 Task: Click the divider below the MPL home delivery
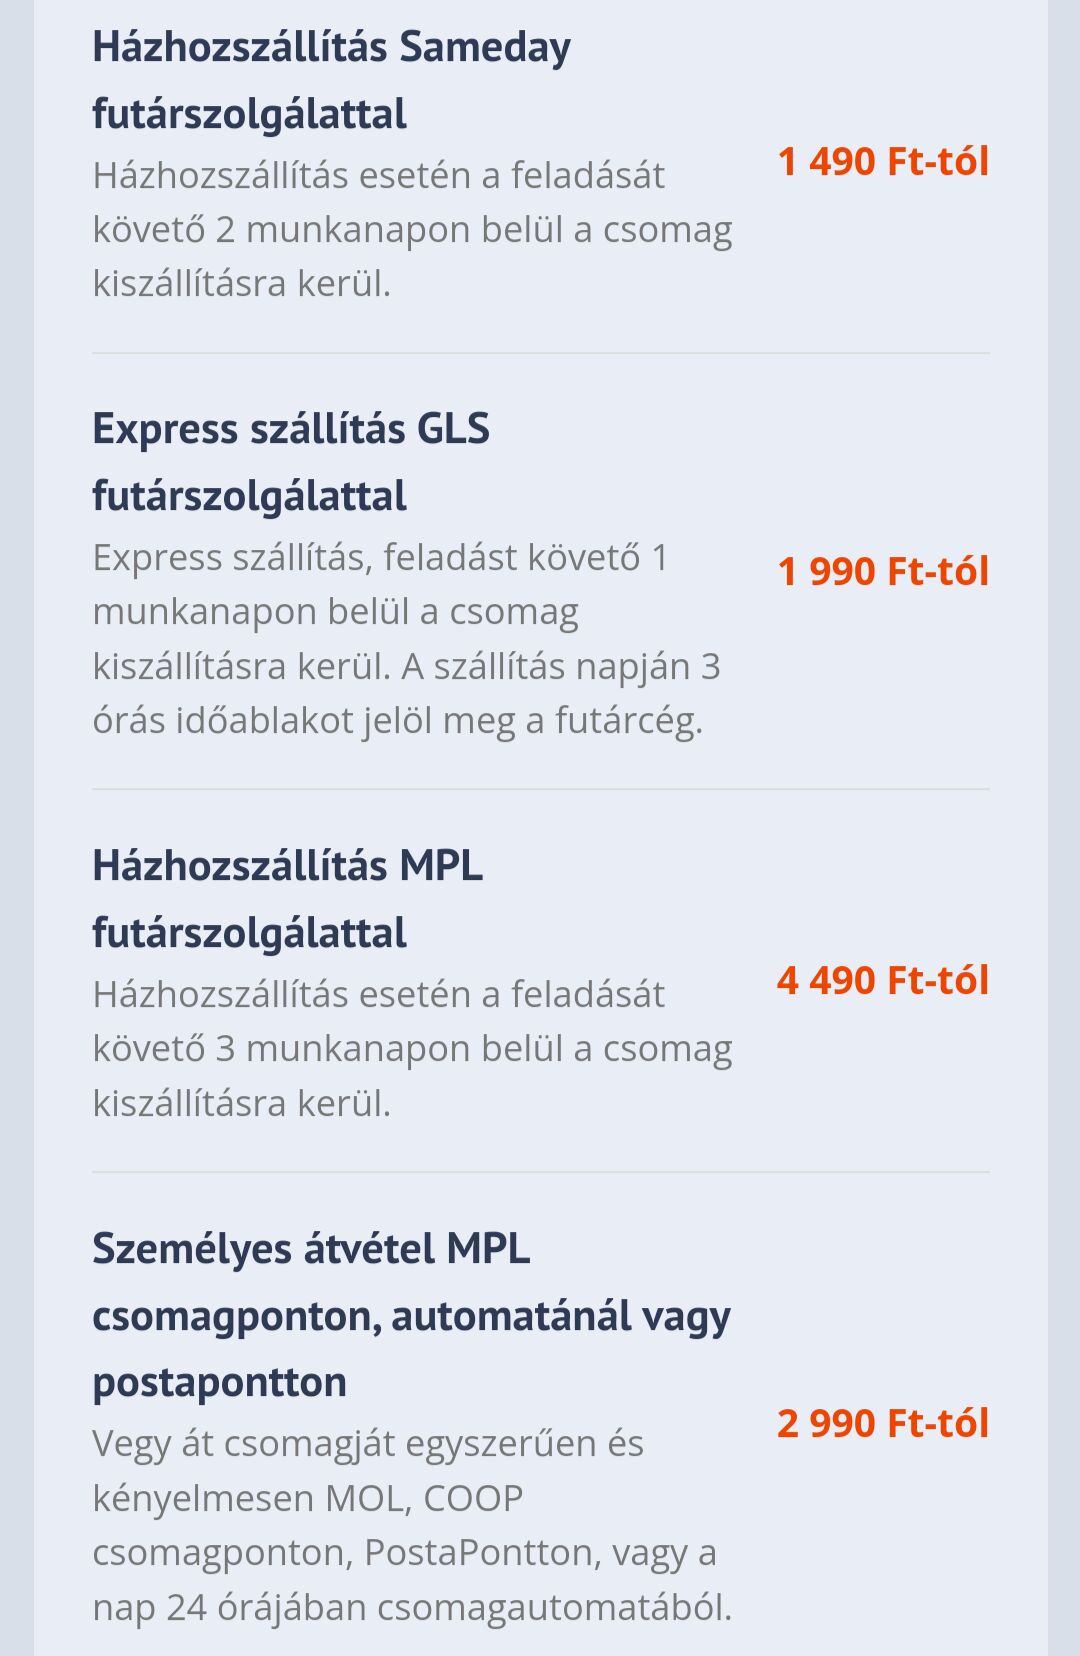(541, 1172)
